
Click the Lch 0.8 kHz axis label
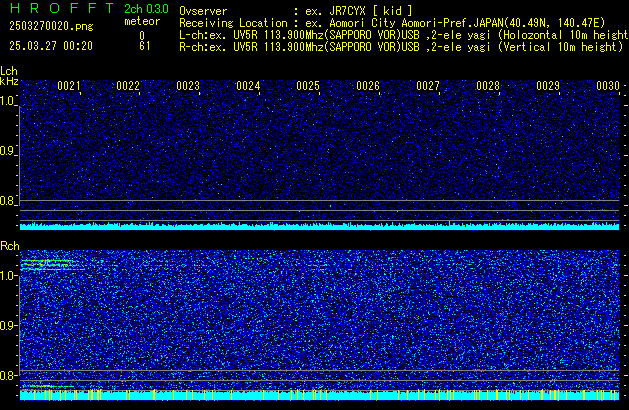click(7, 201)
